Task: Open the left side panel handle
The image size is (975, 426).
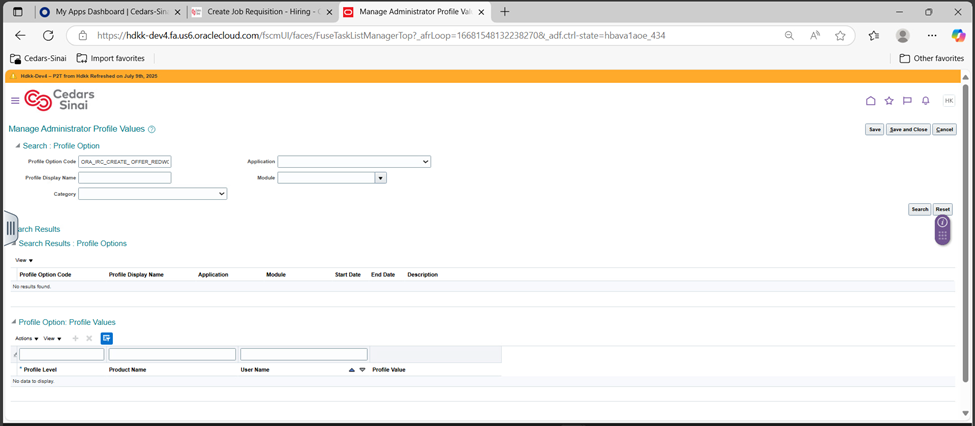Action: tap(11, 228)
